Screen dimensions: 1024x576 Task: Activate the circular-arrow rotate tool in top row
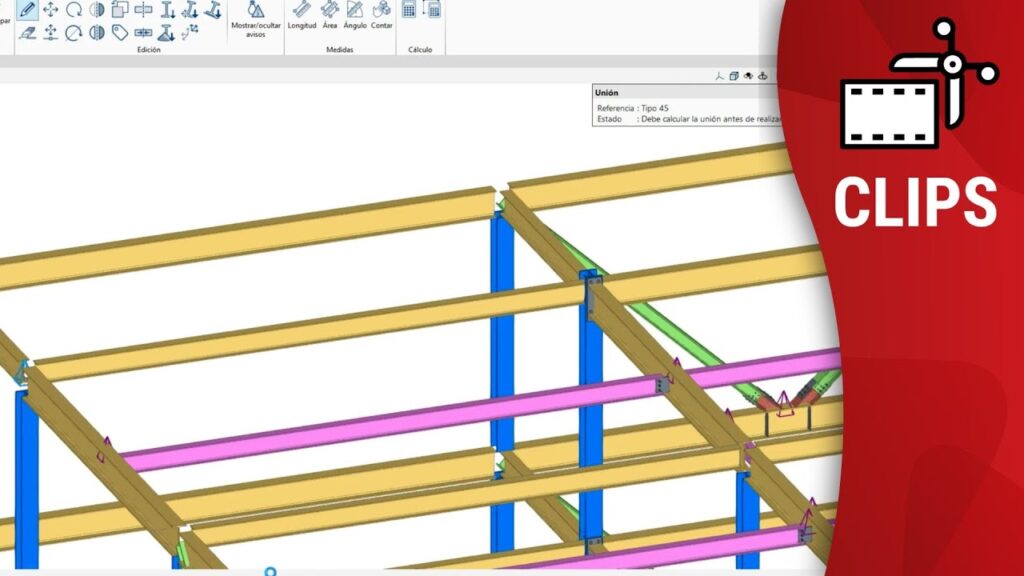click(x=73, y=10)
